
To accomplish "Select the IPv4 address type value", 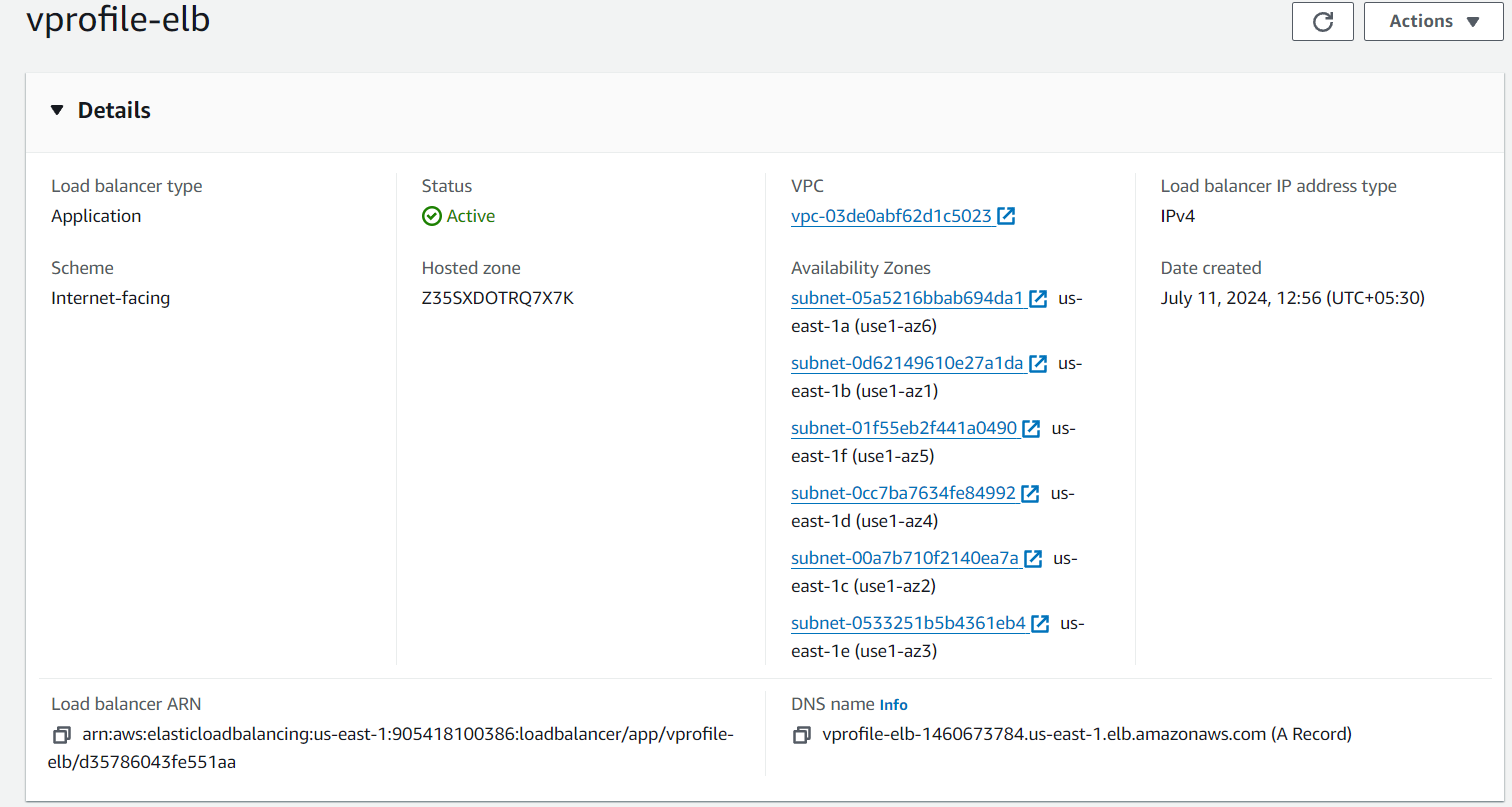I will tap(1179, 216).
